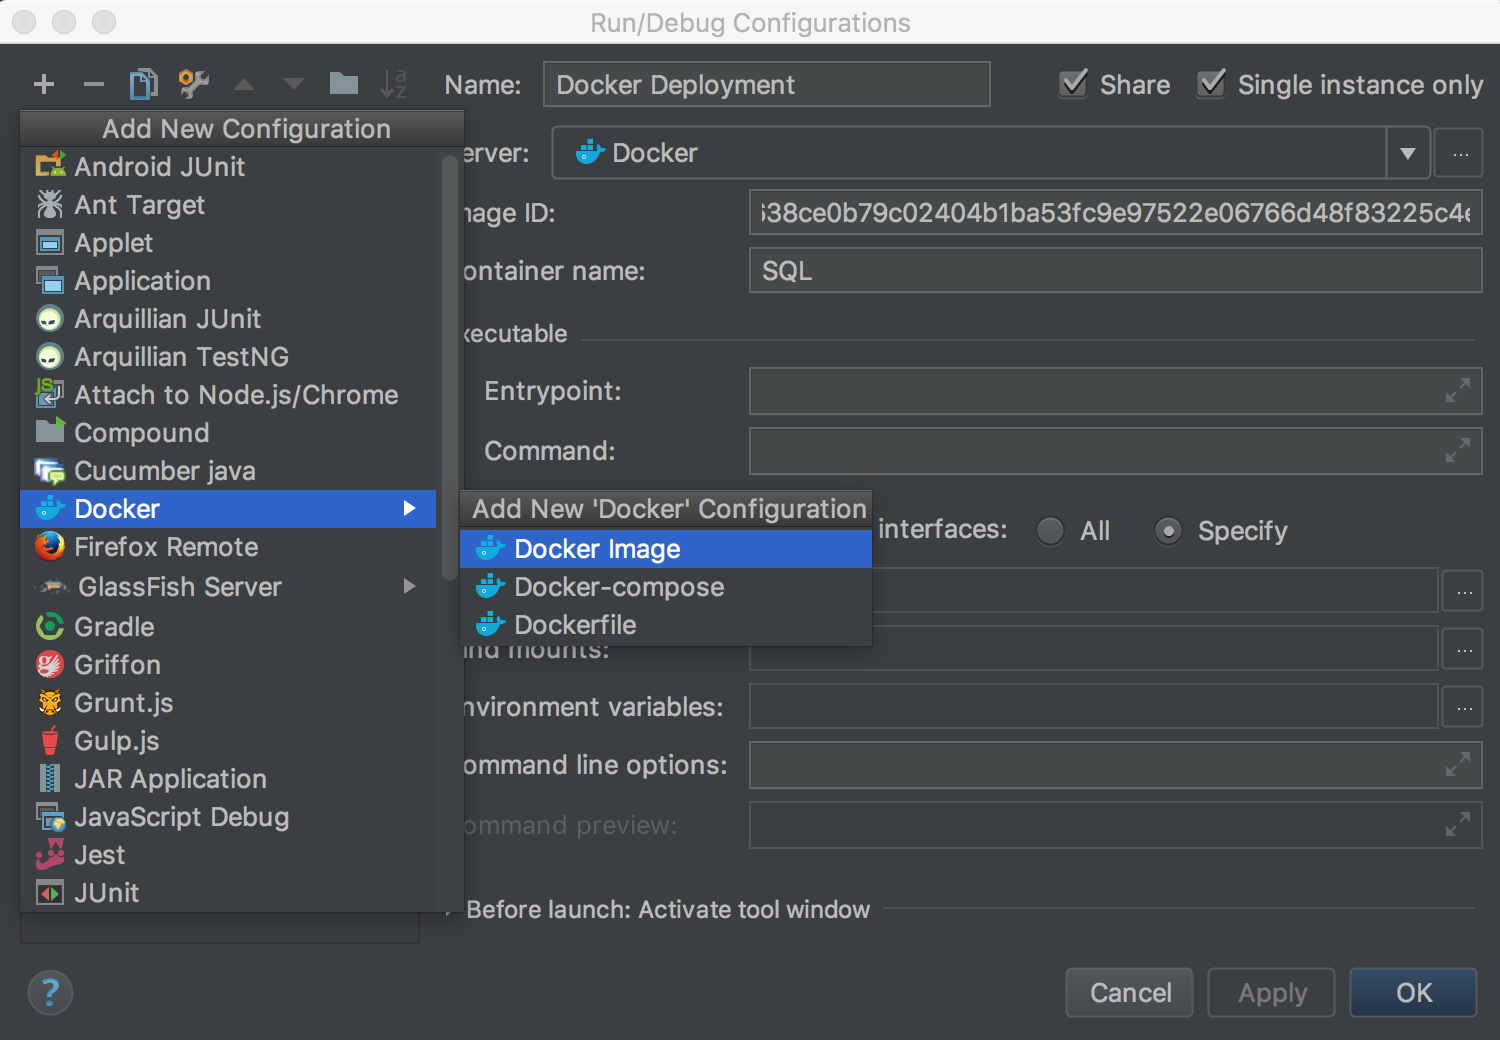Screen dimensions: 1500x1040
Task: Click the OK button
Action: click(1413, 993)
